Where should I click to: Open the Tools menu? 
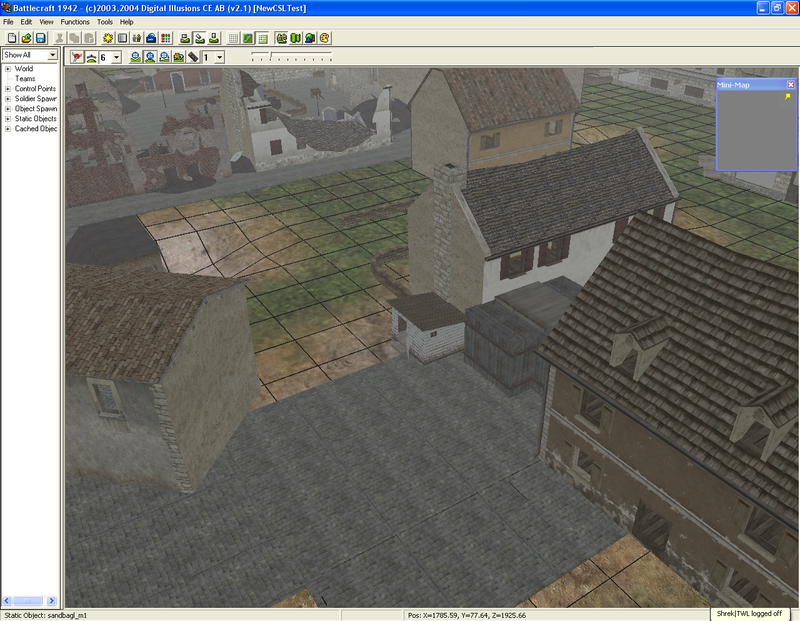tap(105, 22)
